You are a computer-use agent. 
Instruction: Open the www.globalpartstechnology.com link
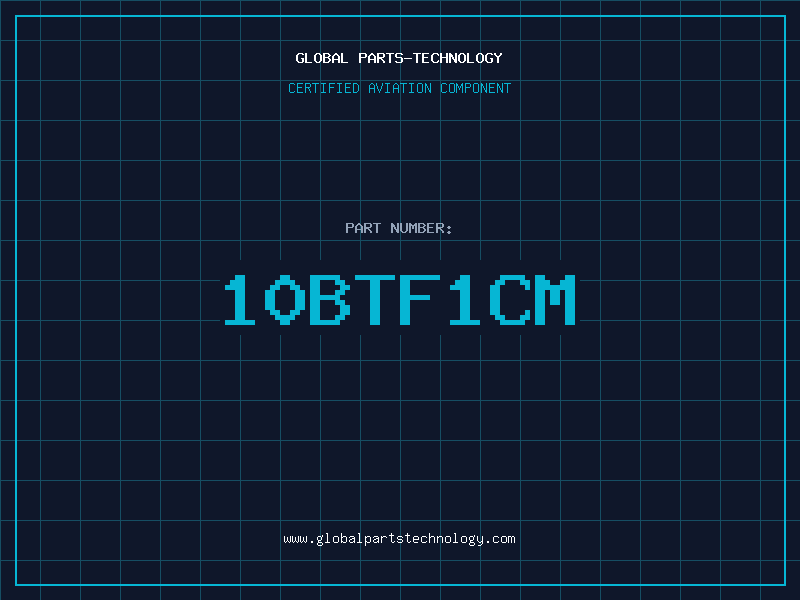pyautogui.click(x=399, y=539)
